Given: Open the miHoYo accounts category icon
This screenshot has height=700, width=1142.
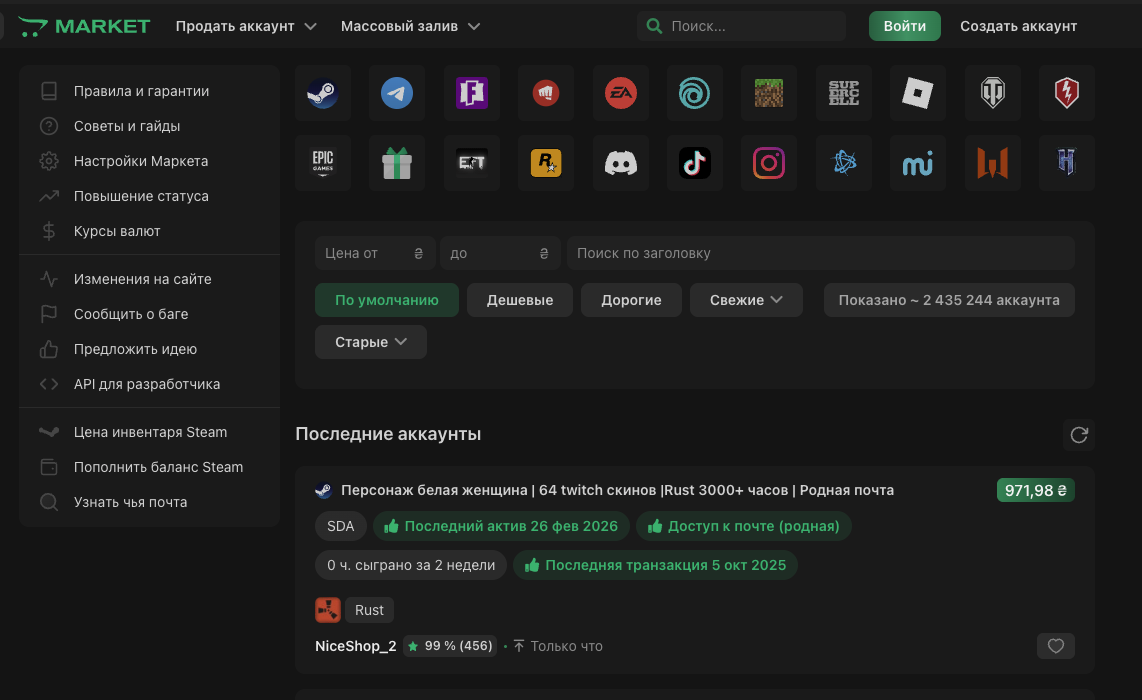Looking at the screenshot, I should (x=918, y=162).
